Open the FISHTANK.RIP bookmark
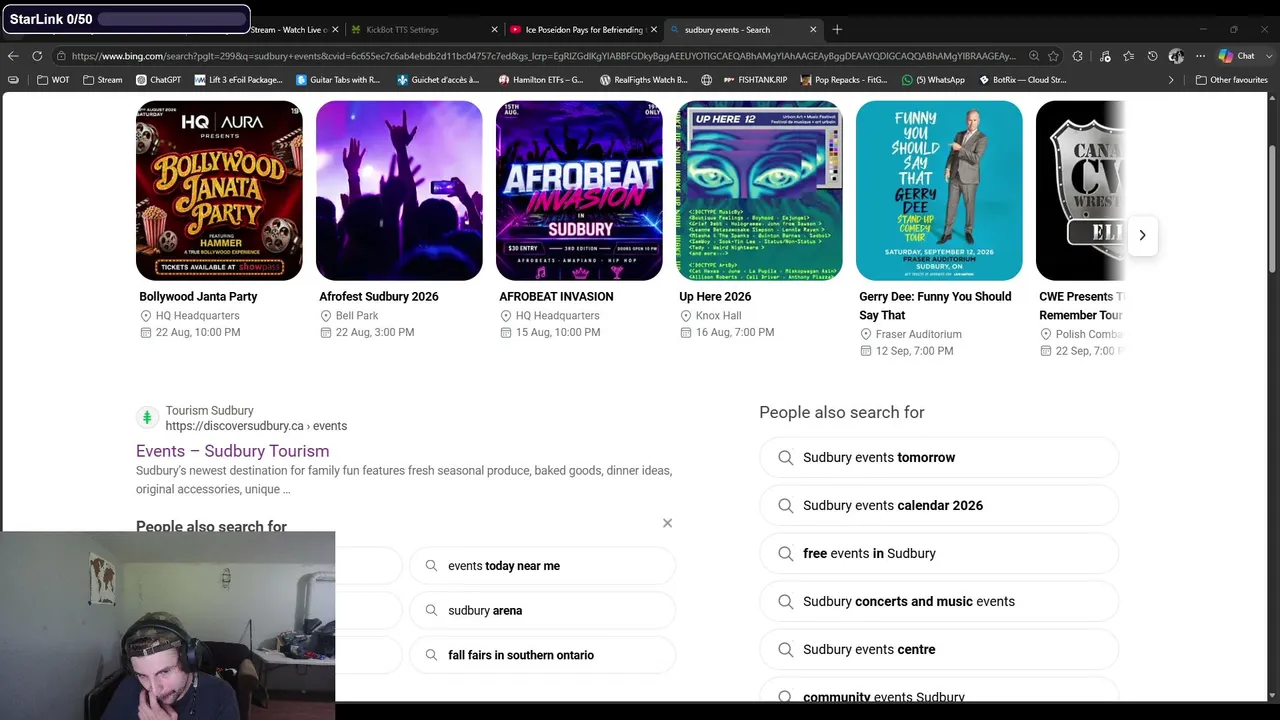1280x720 pixels. click(756, 80)
